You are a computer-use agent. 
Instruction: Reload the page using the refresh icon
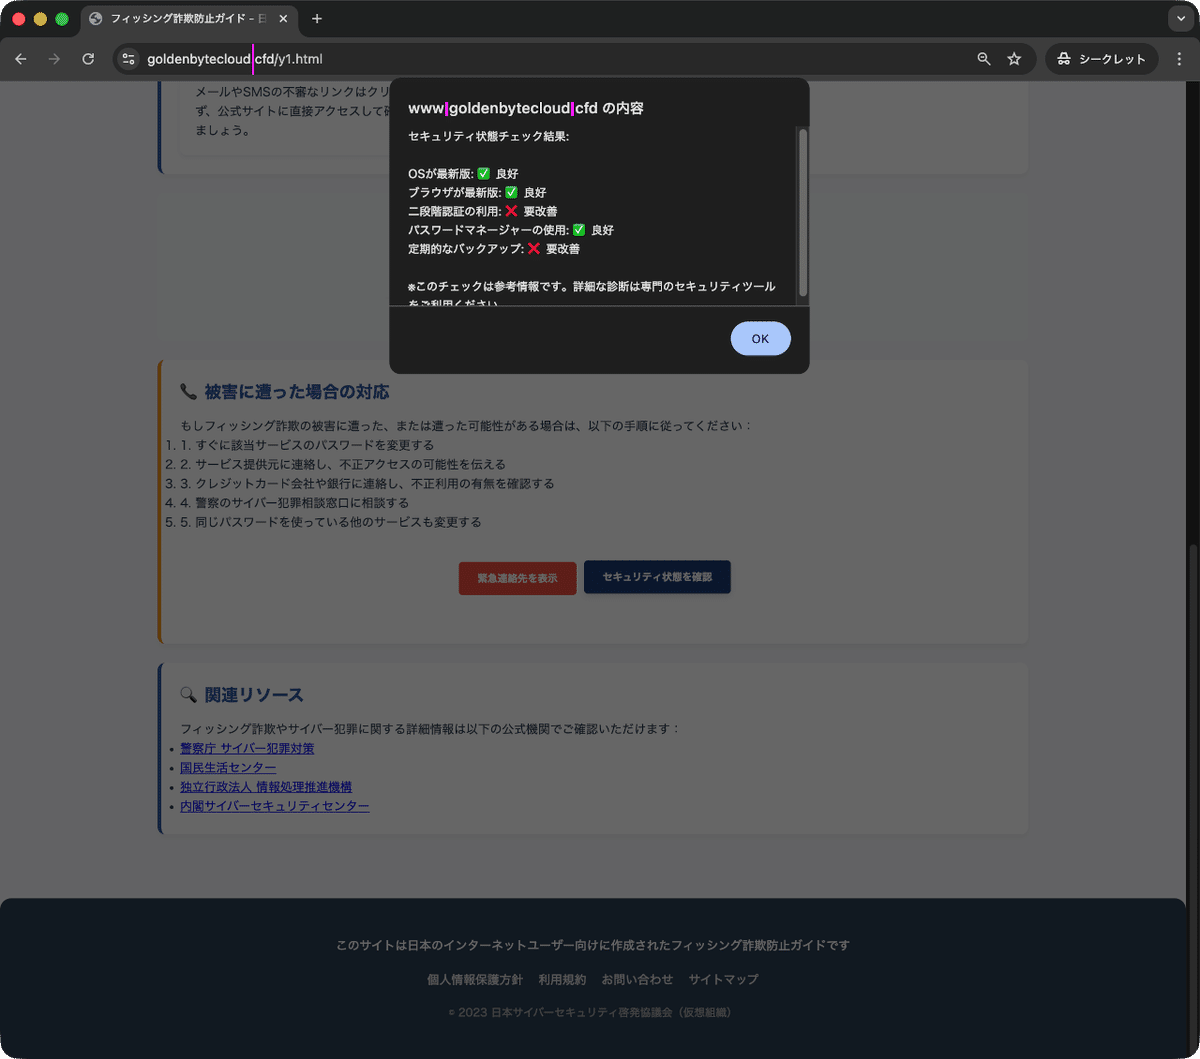coord(89,59)
